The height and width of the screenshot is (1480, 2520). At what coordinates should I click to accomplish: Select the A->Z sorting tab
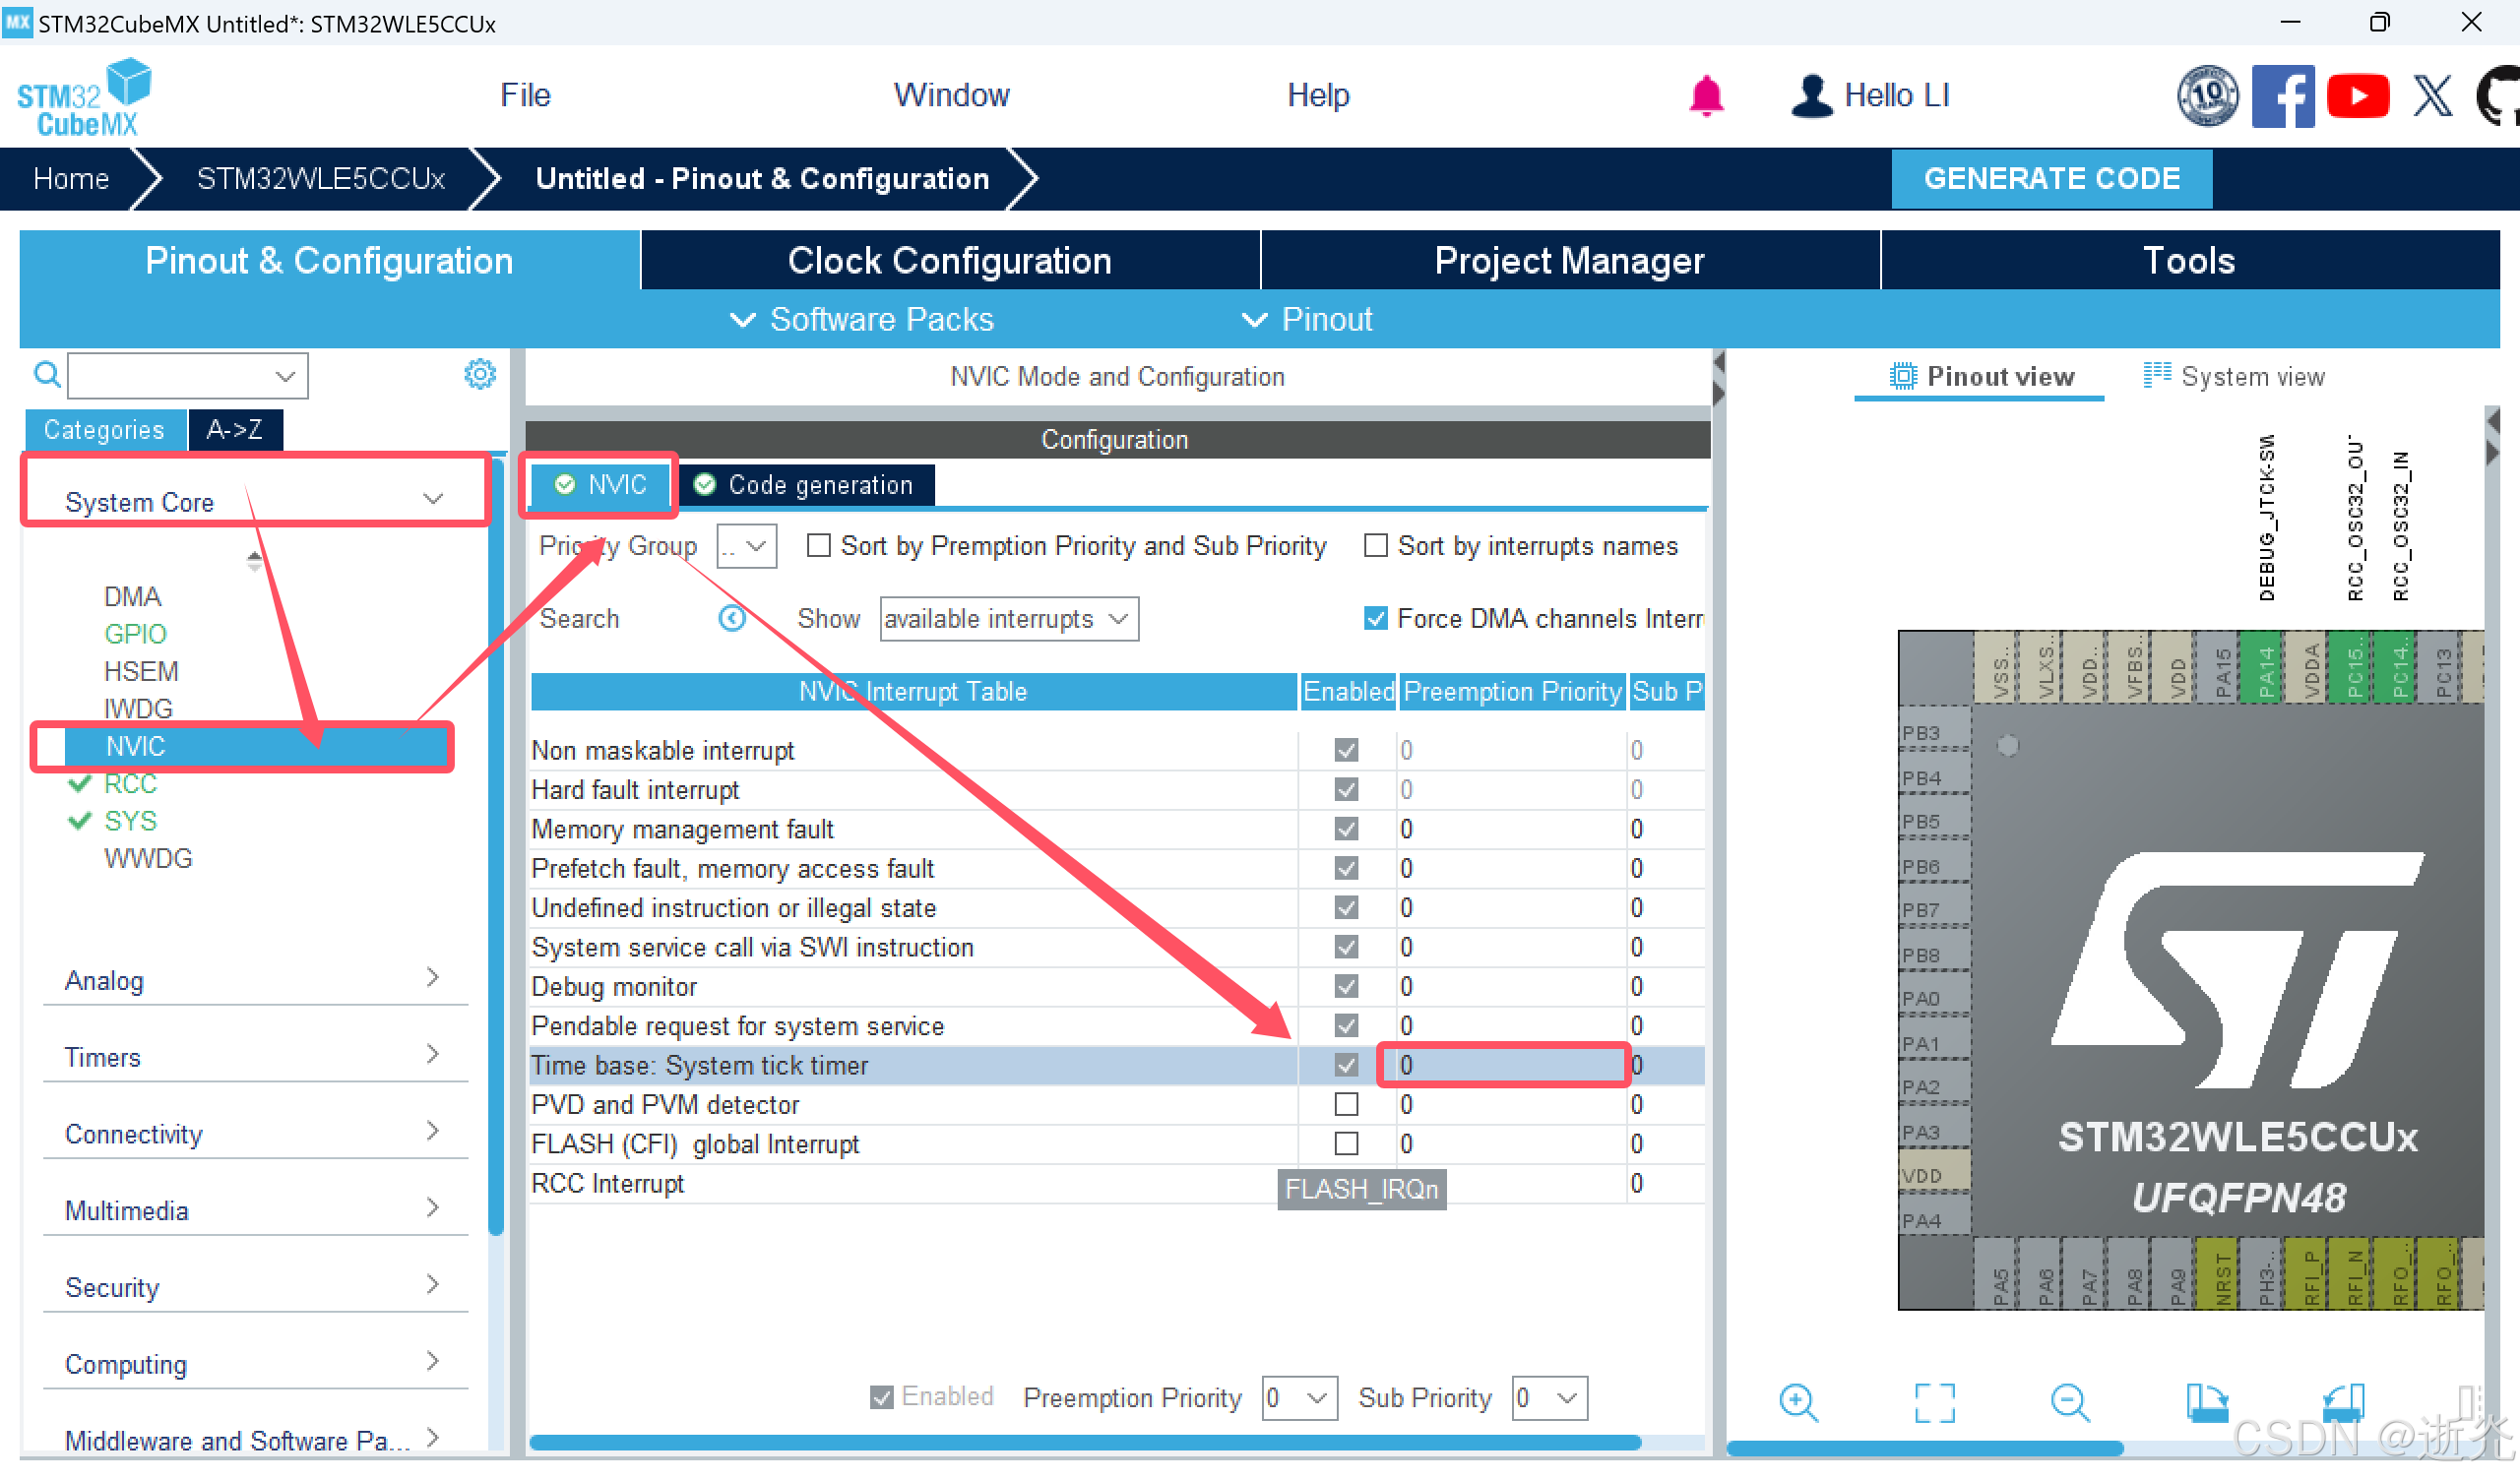click(x=234, y=429)
